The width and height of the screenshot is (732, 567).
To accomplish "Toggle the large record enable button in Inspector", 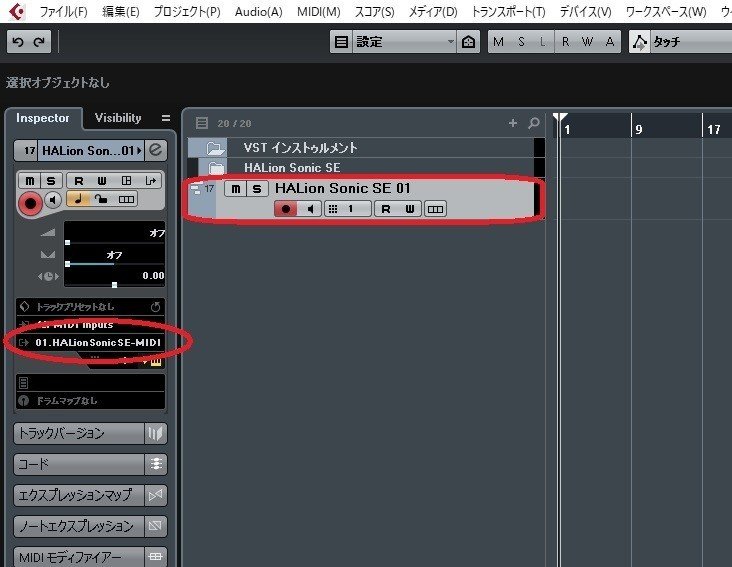I will [30, 203].
